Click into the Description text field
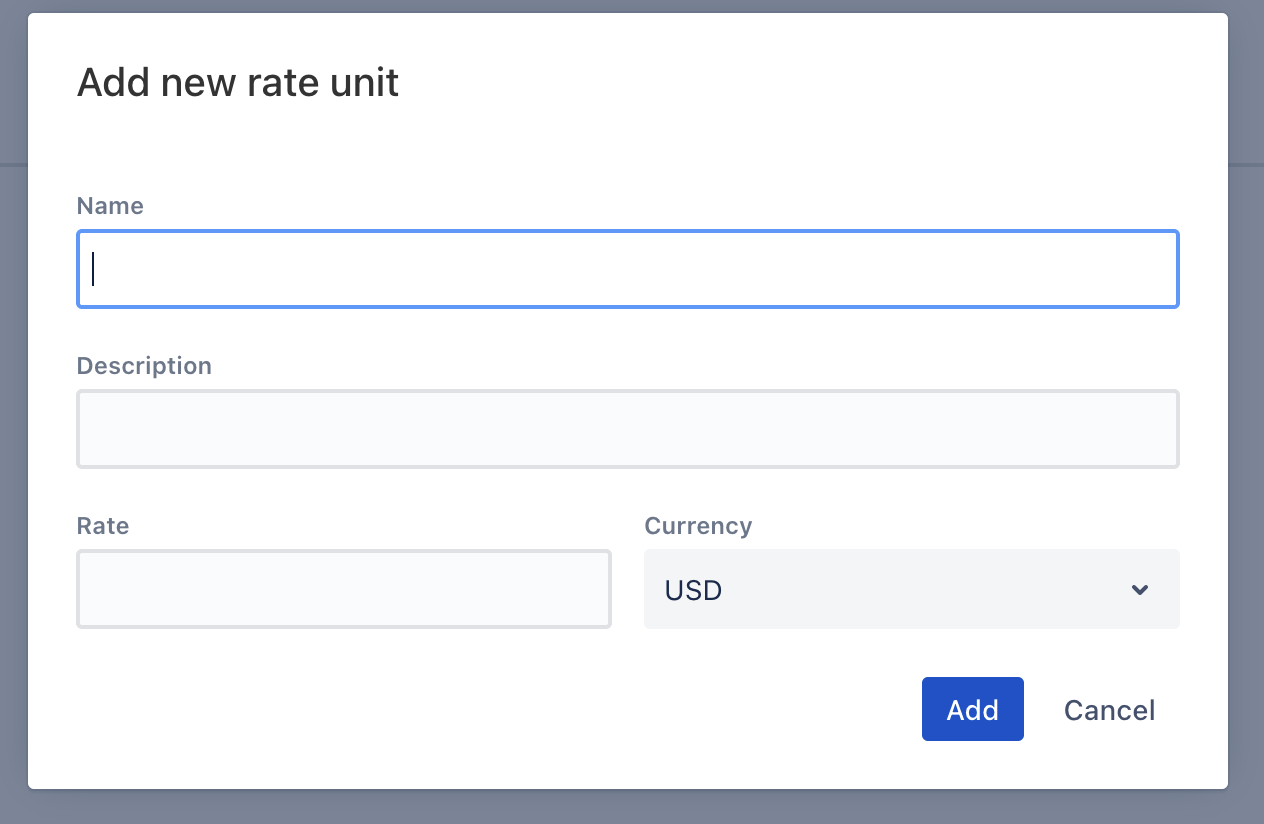This screenshot has height=824, width=1264. [628, 429]
